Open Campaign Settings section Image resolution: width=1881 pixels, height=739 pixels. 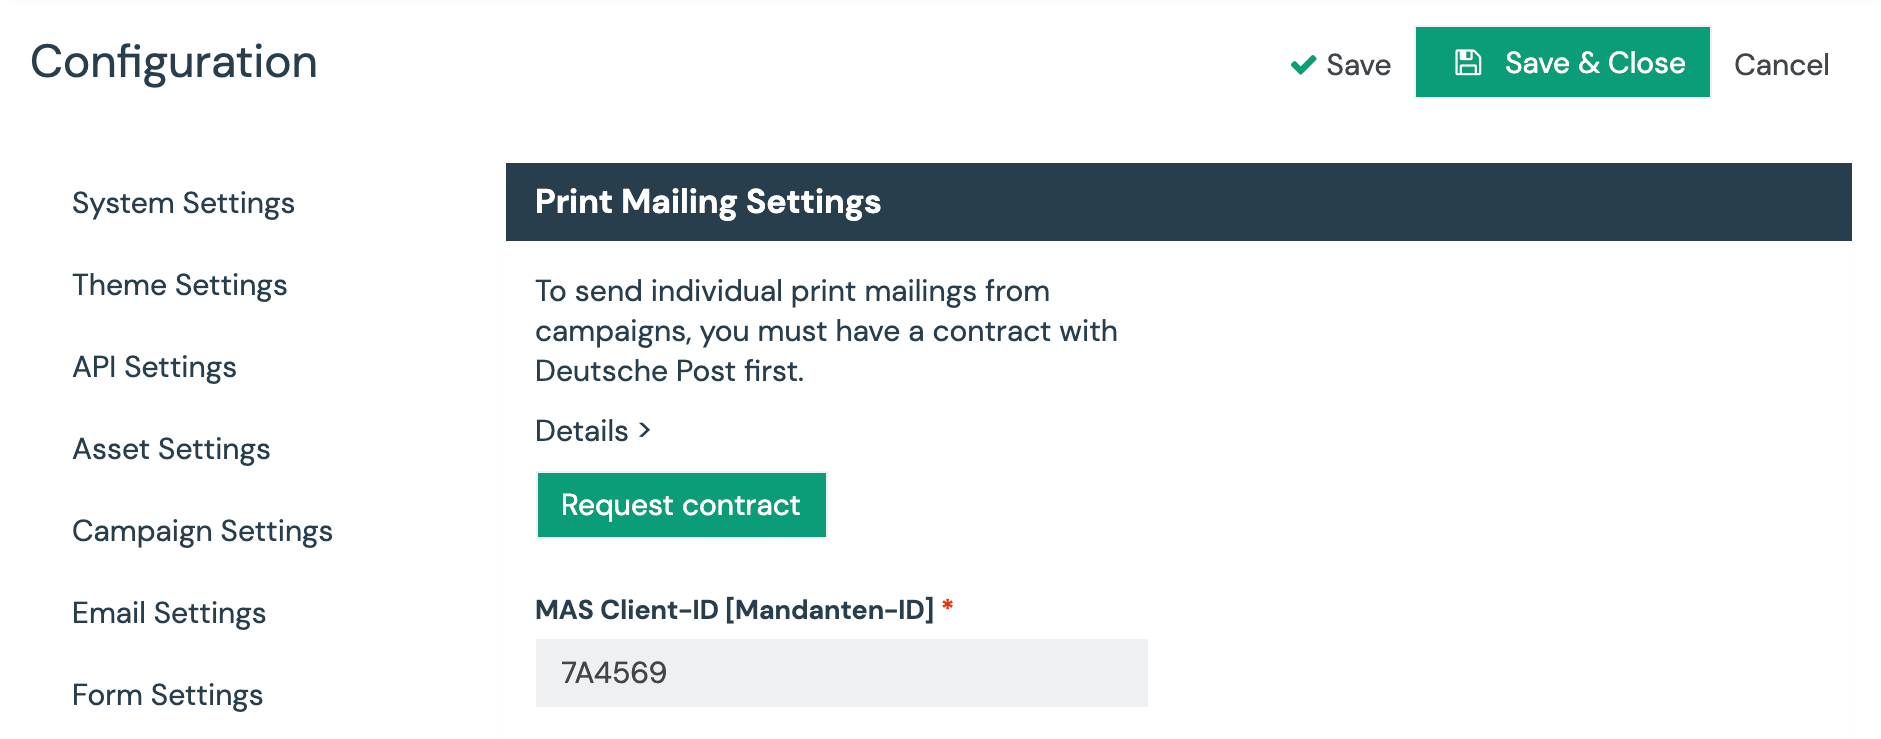(x=202, y=531)
